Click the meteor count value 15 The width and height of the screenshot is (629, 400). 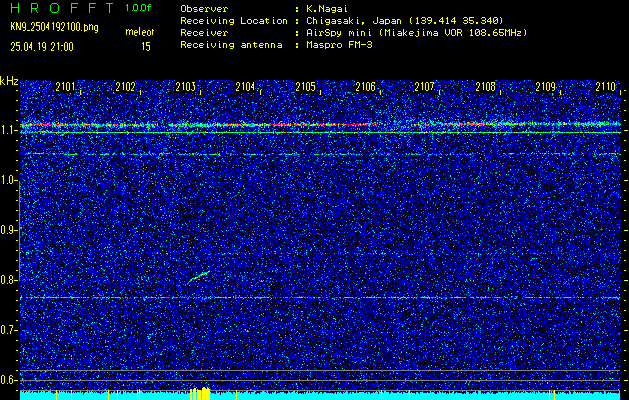146,47
